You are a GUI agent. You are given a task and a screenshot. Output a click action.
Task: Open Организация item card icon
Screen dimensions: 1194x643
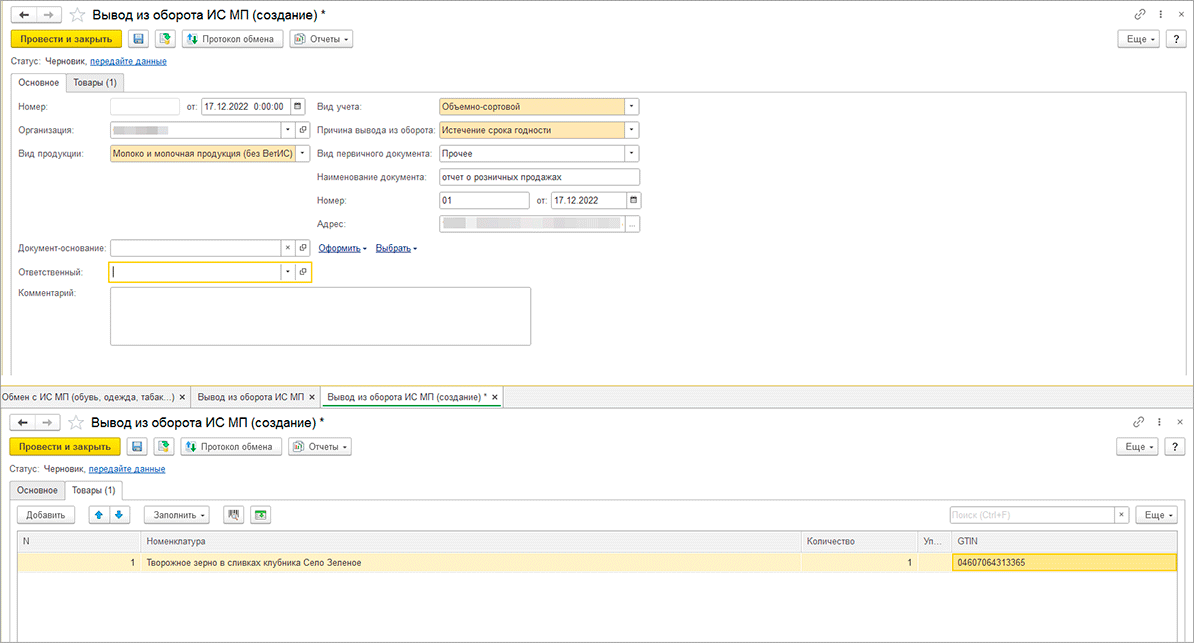[x=303, y=130]
